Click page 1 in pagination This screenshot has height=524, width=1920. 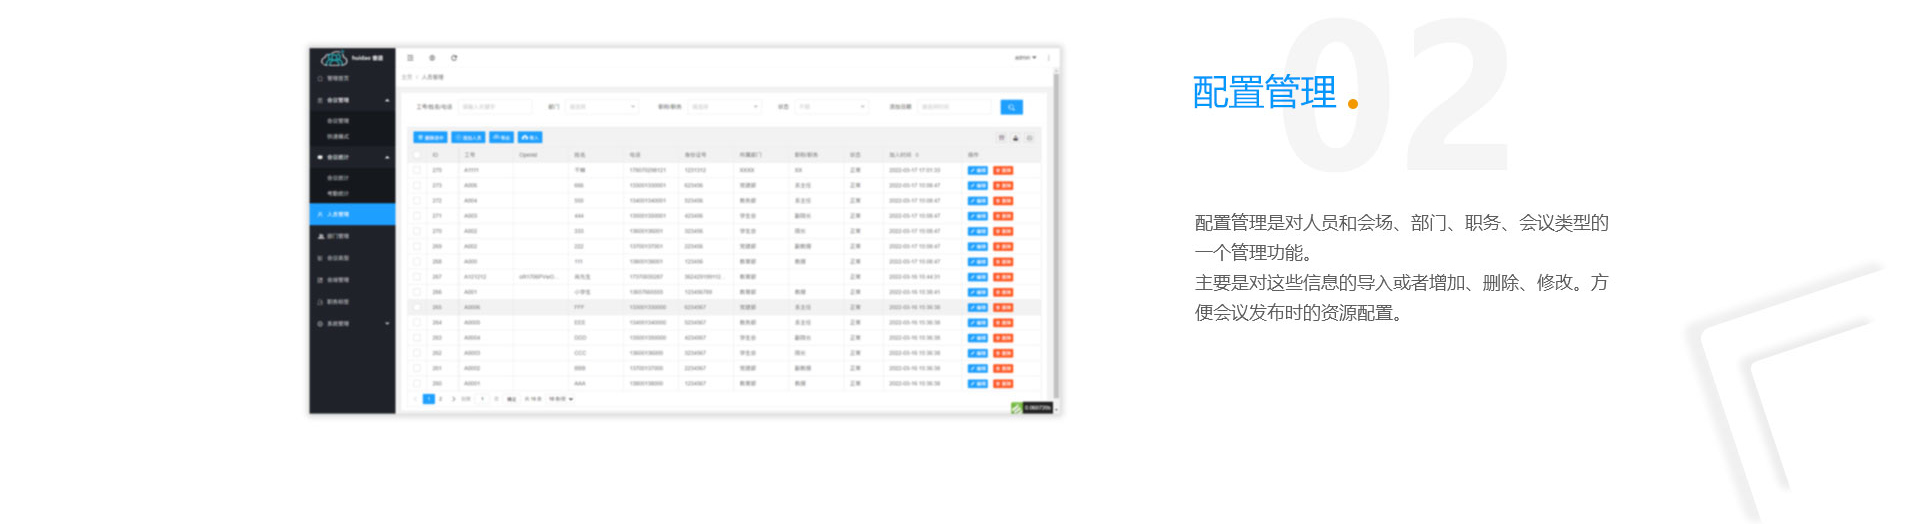pyautogui.click(x=429, y=399)
